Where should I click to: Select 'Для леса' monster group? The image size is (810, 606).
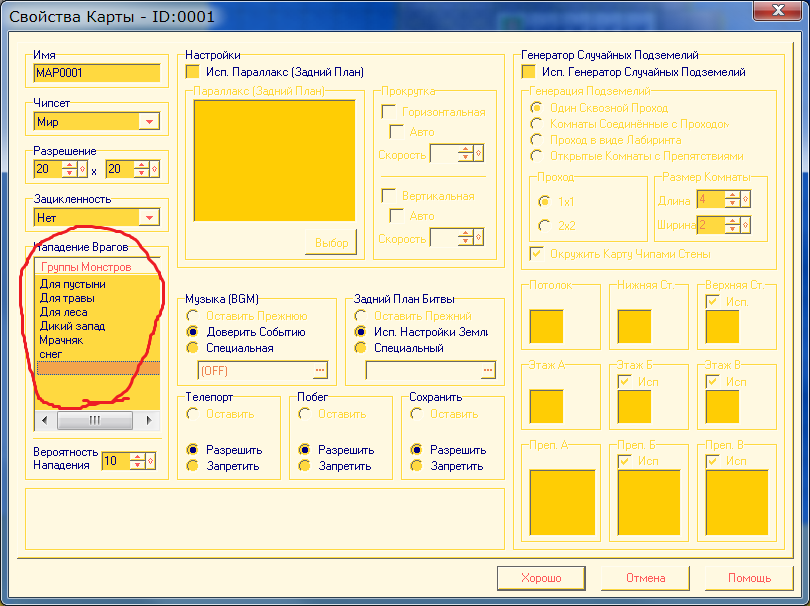tap(63, 312)
